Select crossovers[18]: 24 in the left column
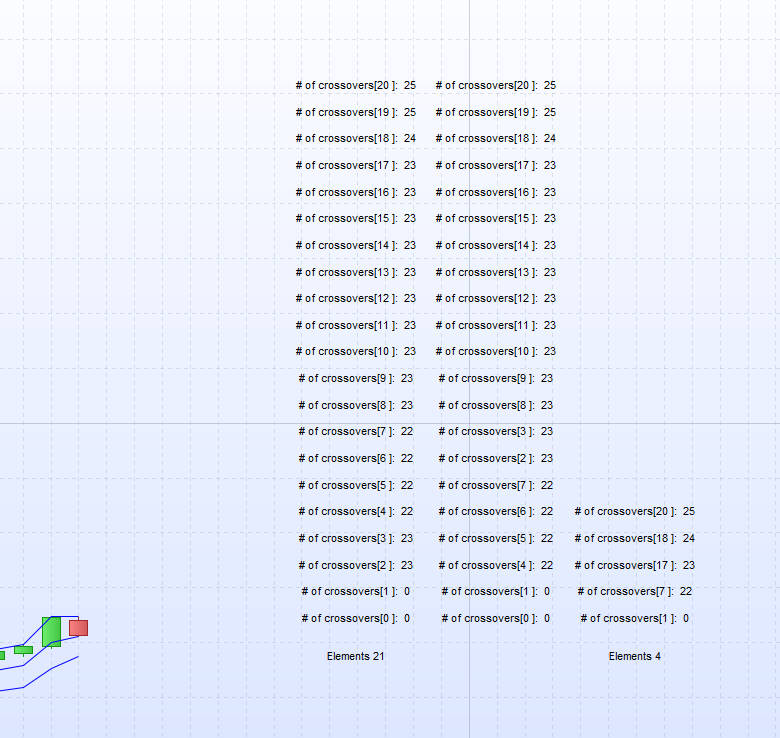This screenshot has width=780, height=738. [x=356, y=138]
